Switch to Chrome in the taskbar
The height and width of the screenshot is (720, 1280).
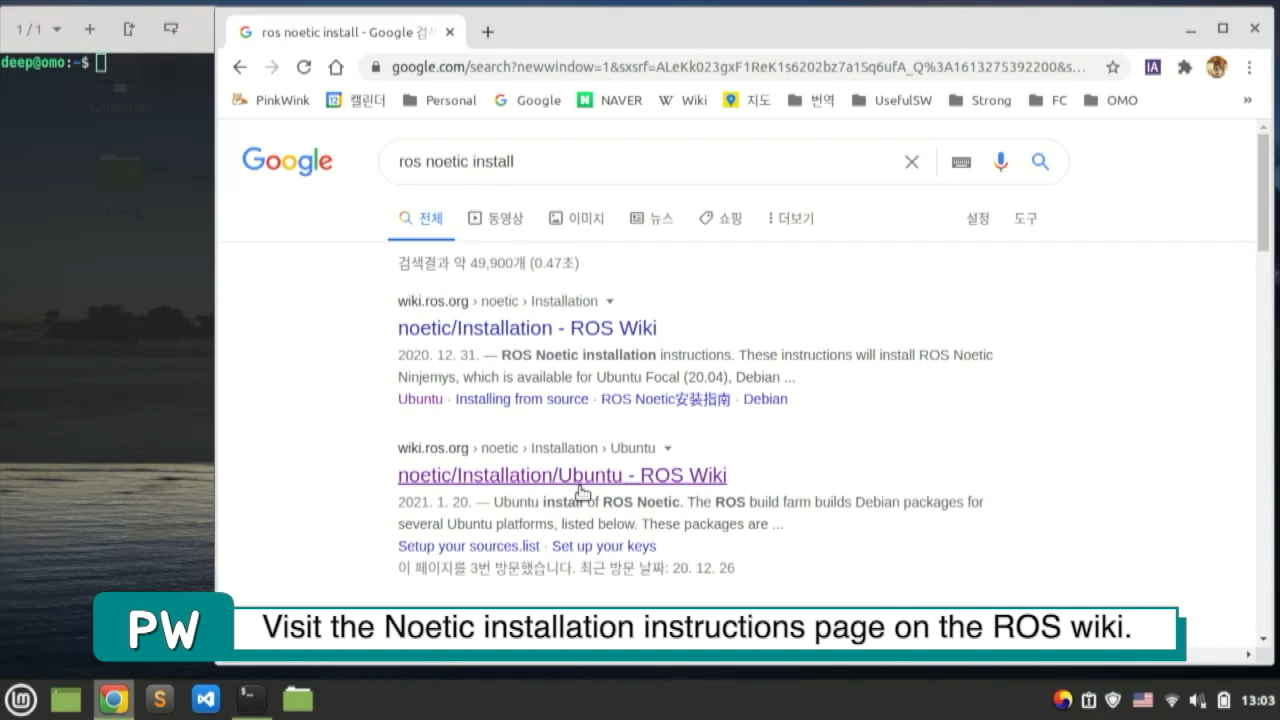tap(113, 699)
